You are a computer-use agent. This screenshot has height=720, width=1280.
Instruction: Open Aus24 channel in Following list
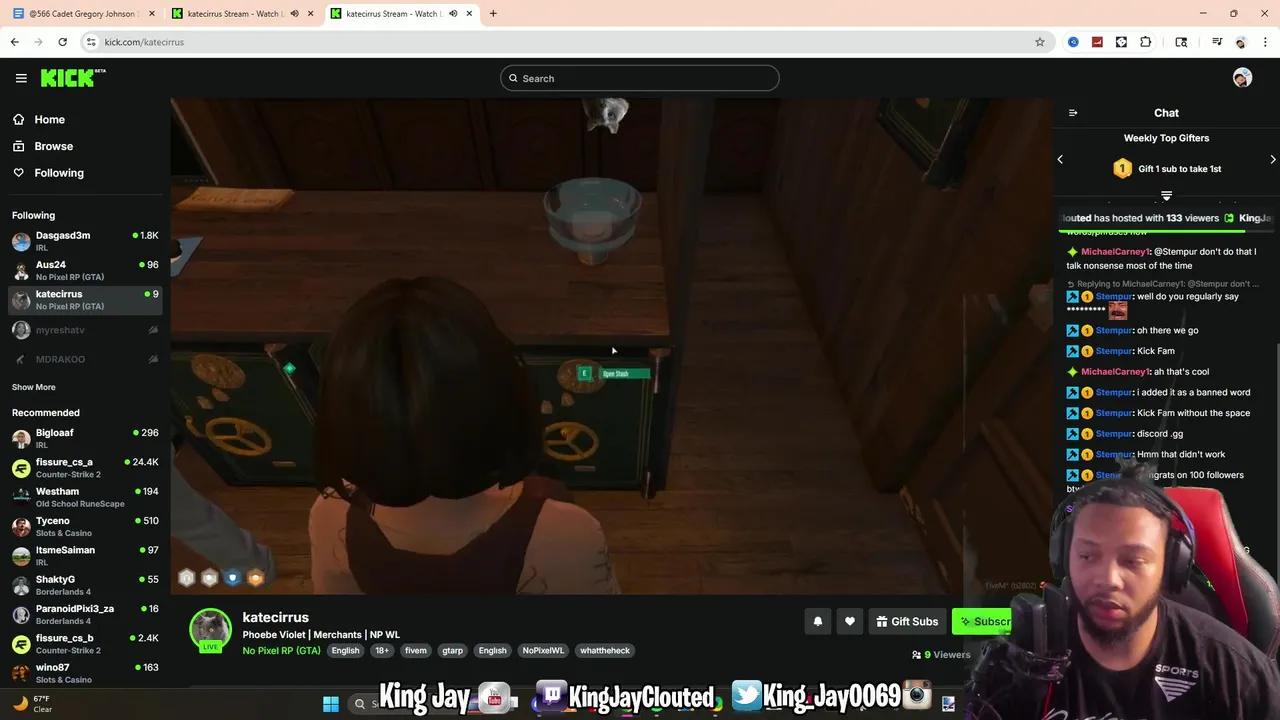pyautogui.click(x=85, y=270)
